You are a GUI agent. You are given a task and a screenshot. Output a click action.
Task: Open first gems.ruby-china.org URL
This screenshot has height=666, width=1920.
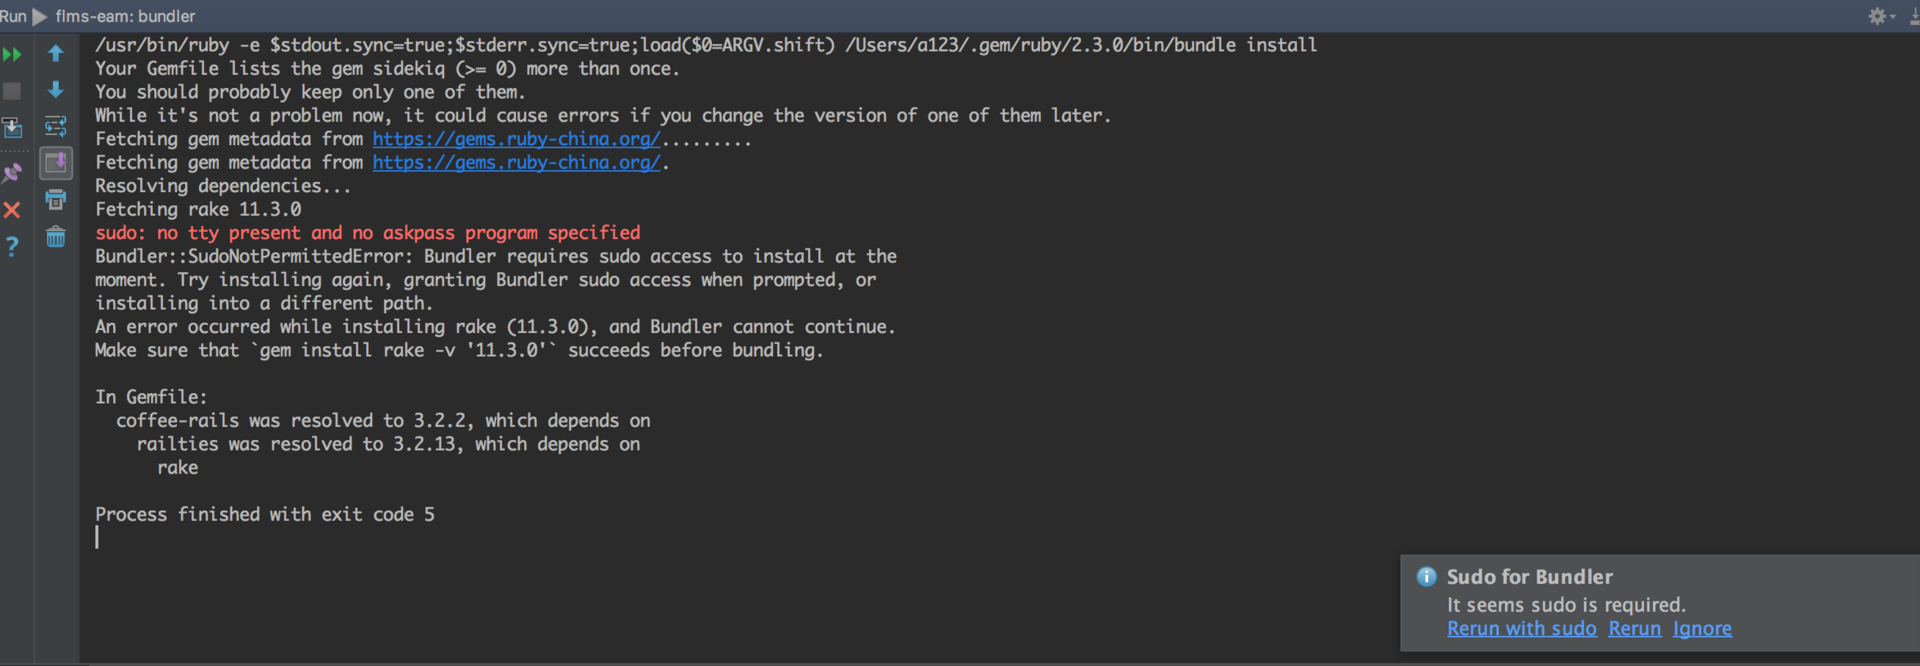point(516,139)
